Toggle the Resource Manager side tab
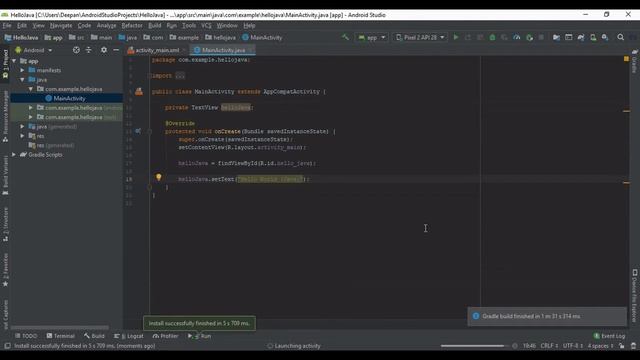Image resolution: width=640 pixels, height=360 pixels. 5,116
